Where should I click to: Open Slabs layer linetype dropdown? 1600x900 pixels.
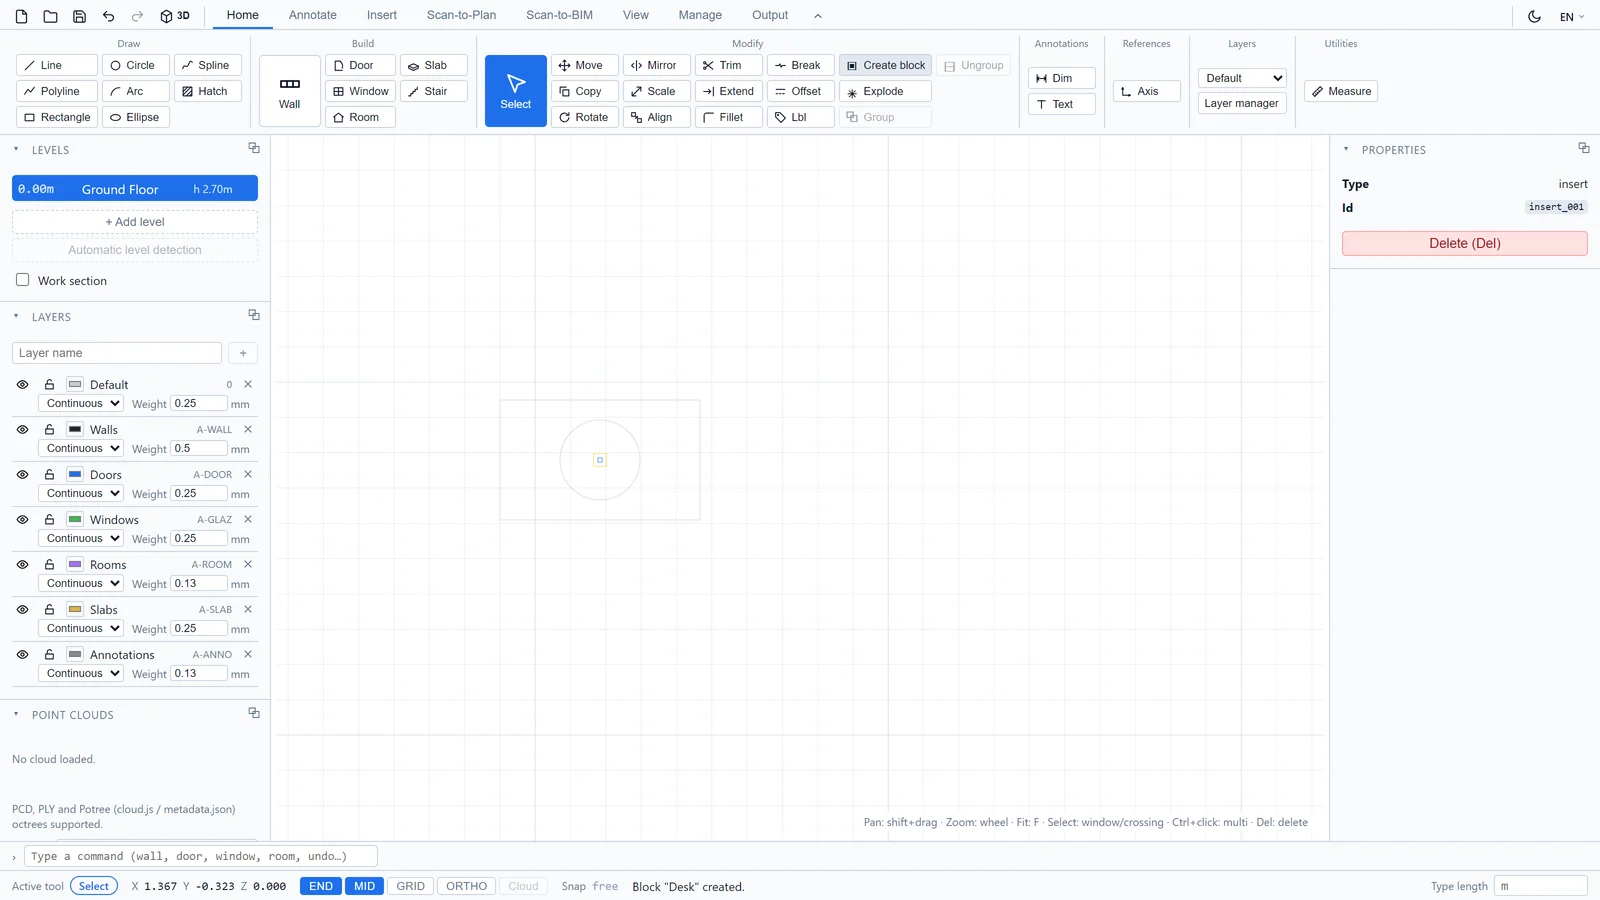click(81, 628)
